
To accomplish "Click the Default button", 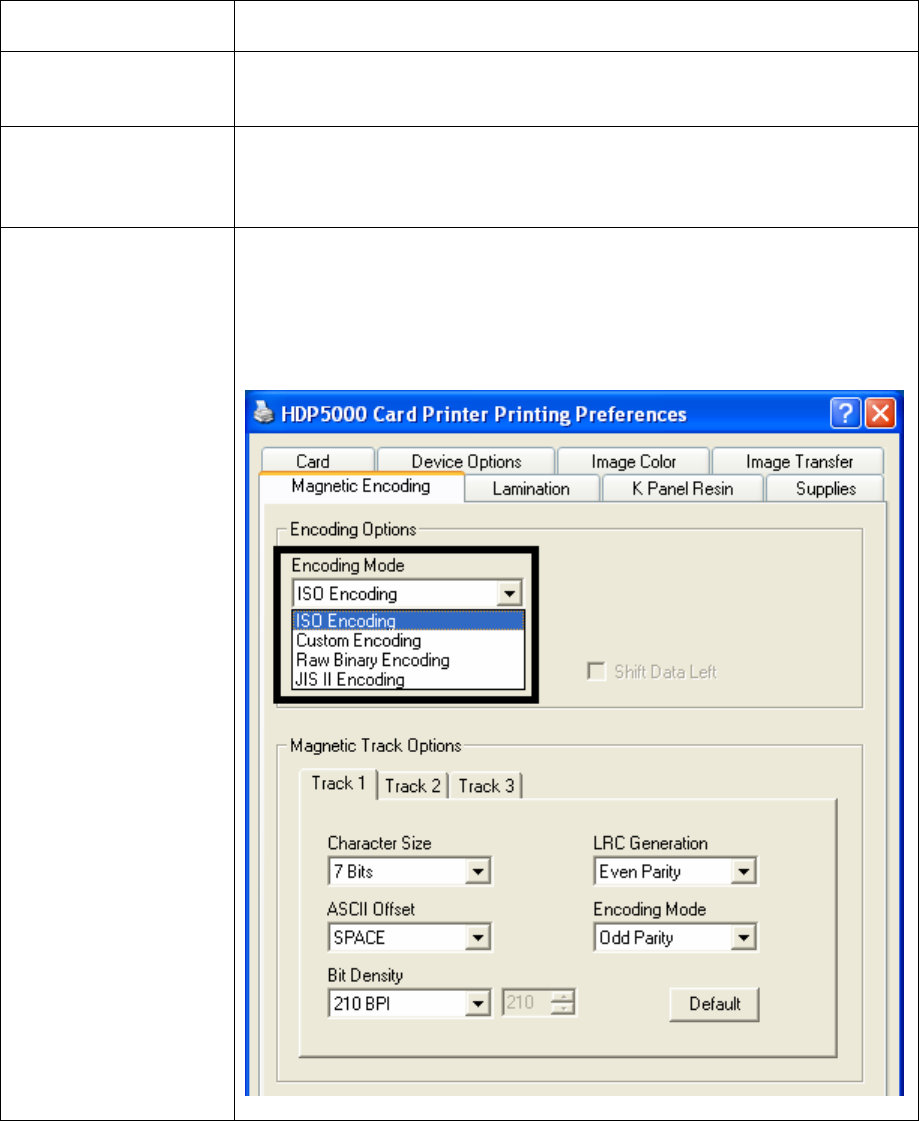I will pyautogui.click(x=714, y=1004).
